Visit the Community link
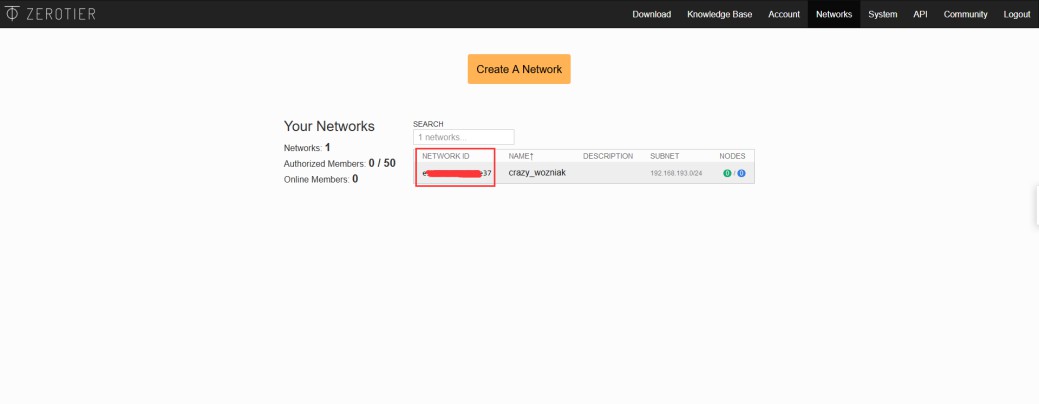 [x=965, y=14]
